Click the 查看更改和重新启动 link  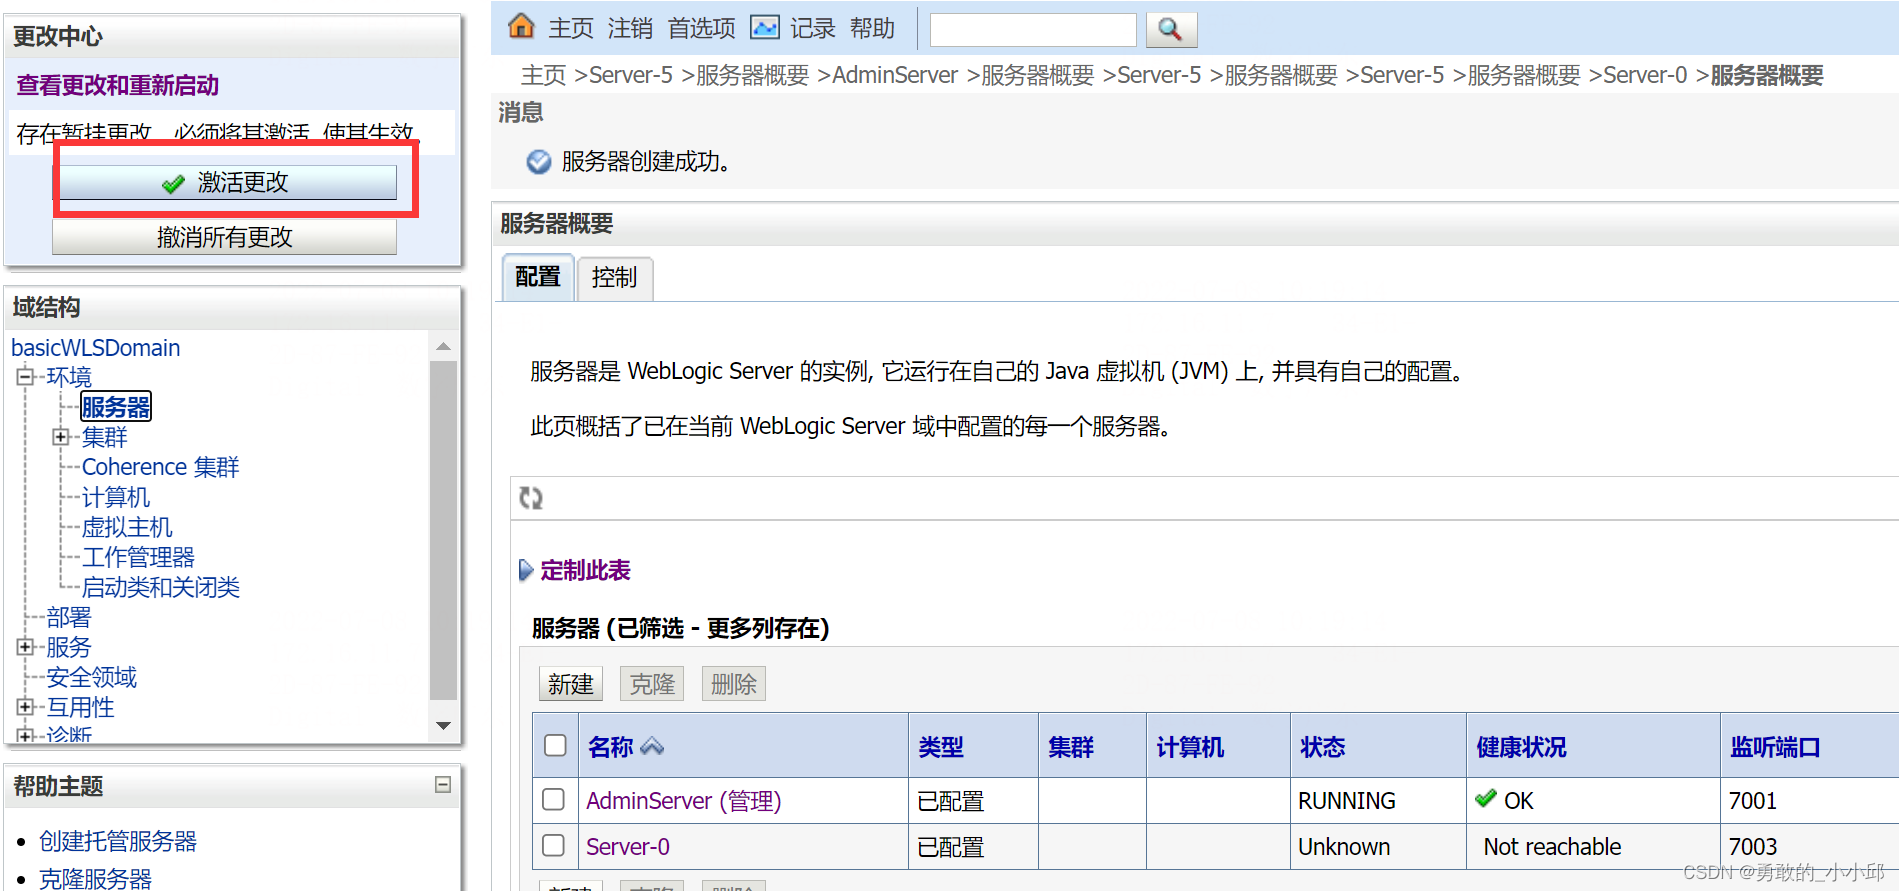click(117, 85)
